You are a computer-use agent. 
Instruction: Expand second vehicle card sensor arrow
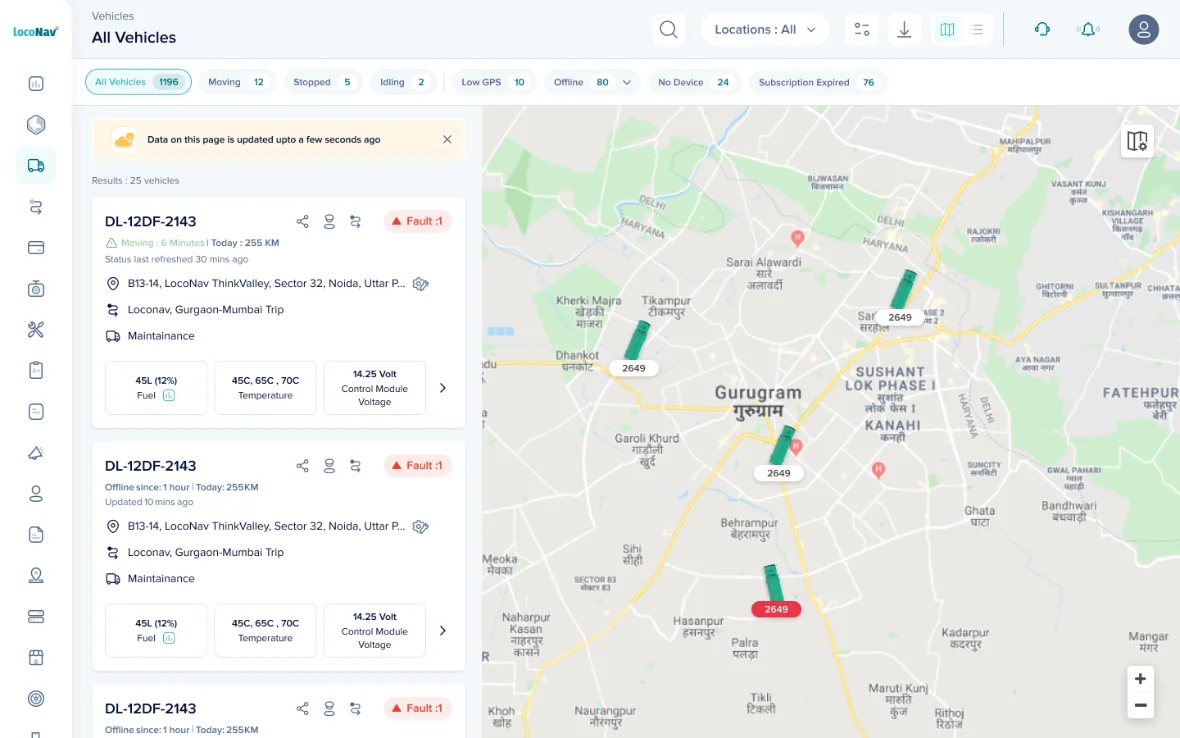tap(442, 630)
